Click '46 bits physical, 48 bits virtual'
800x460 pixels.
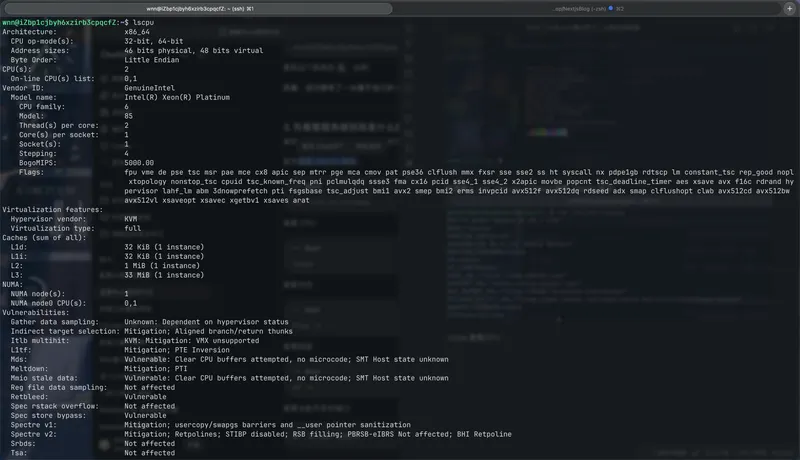tap(194, 50)
